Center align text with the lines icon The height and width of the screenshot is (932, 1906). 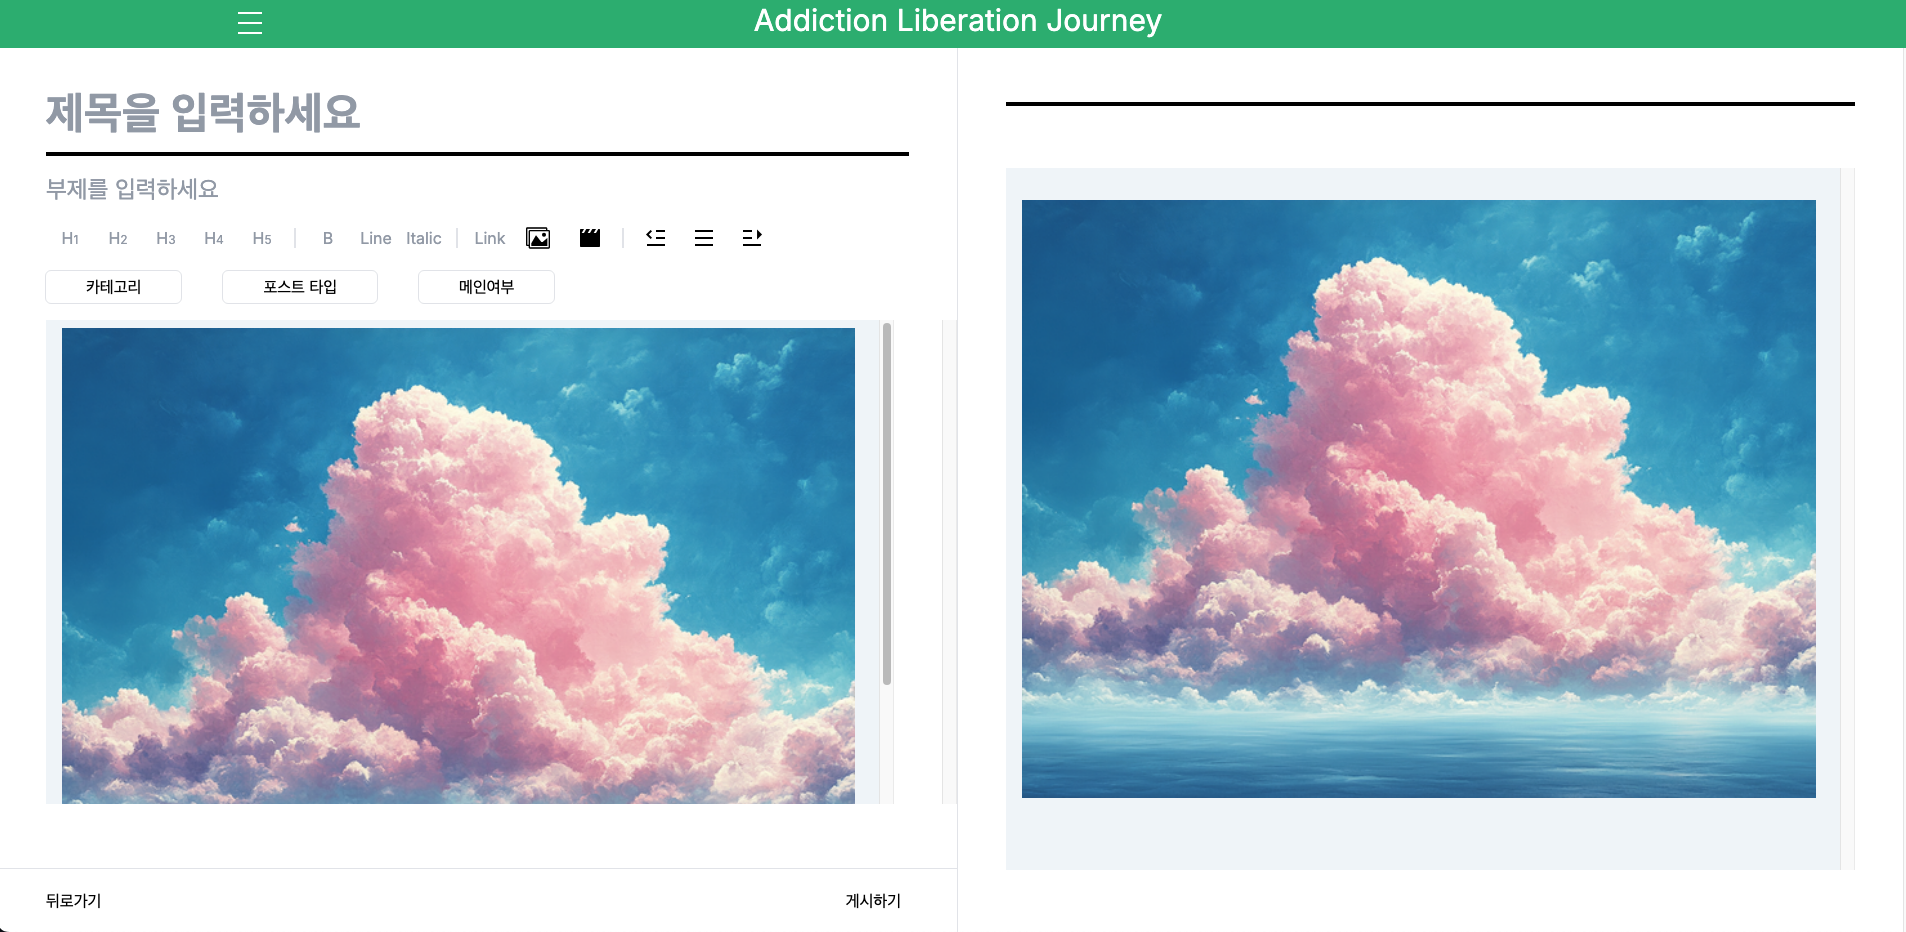pos(704,238)
